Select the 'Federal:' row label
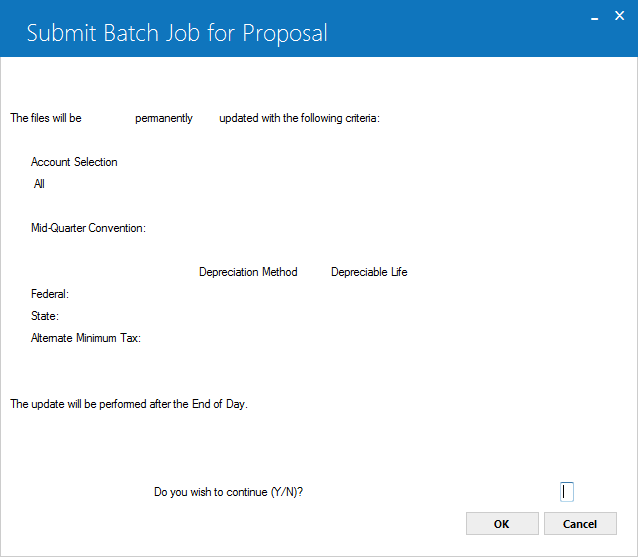638x557 pixels. coord(50,294)
